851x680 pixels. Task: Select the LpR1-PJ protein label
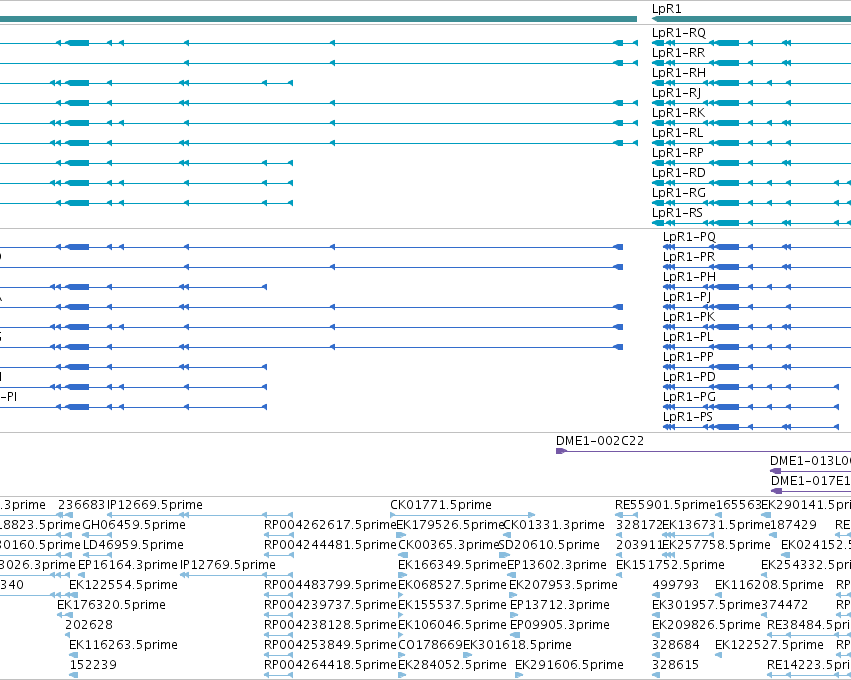click(687, 297)
